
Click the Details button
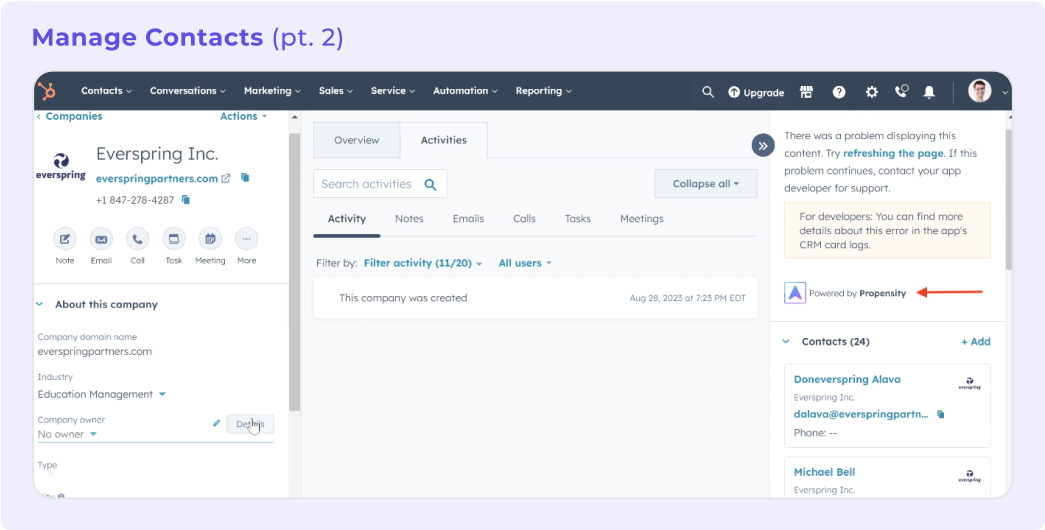[250, 424]
